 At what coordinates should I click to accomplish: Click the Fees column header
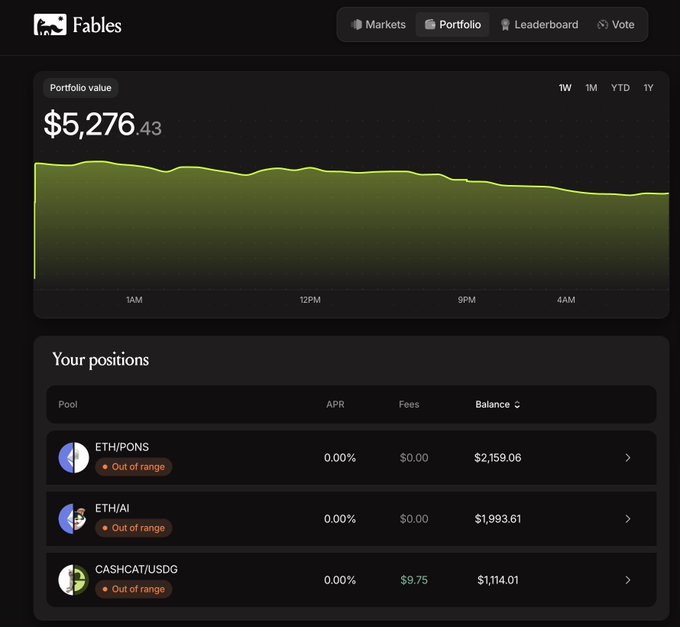409,405
